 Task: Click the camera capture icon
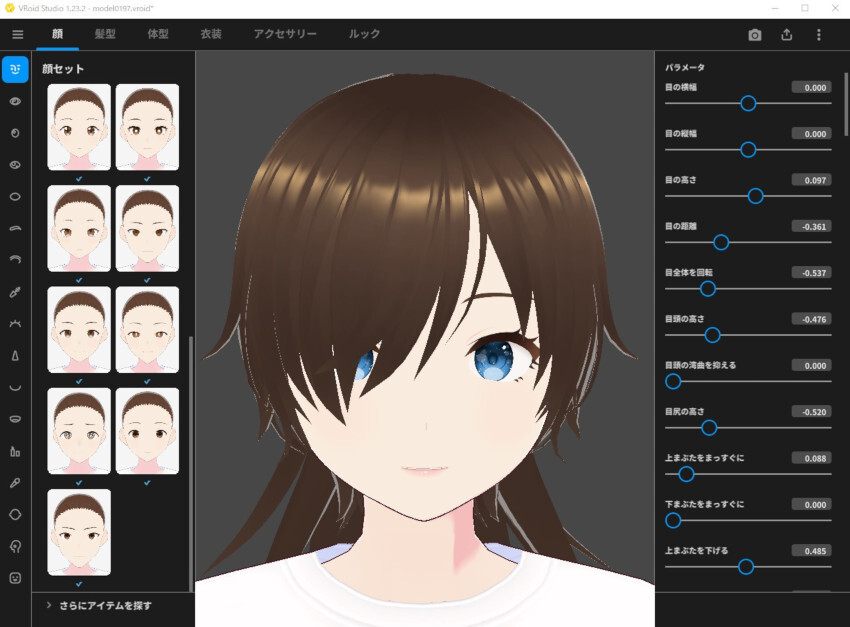755,34
